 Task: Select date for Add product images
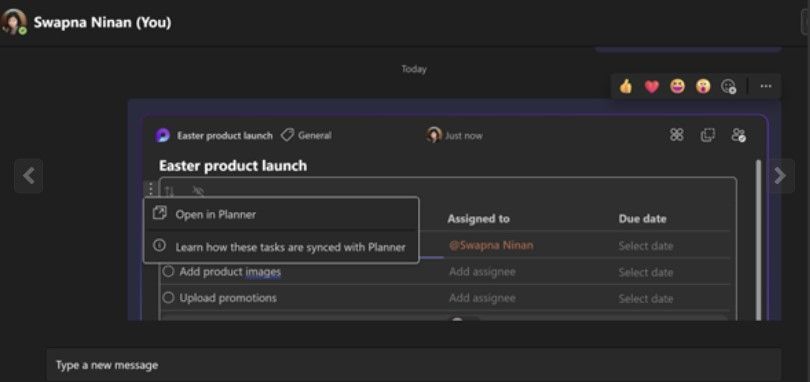tap(646, 272)
